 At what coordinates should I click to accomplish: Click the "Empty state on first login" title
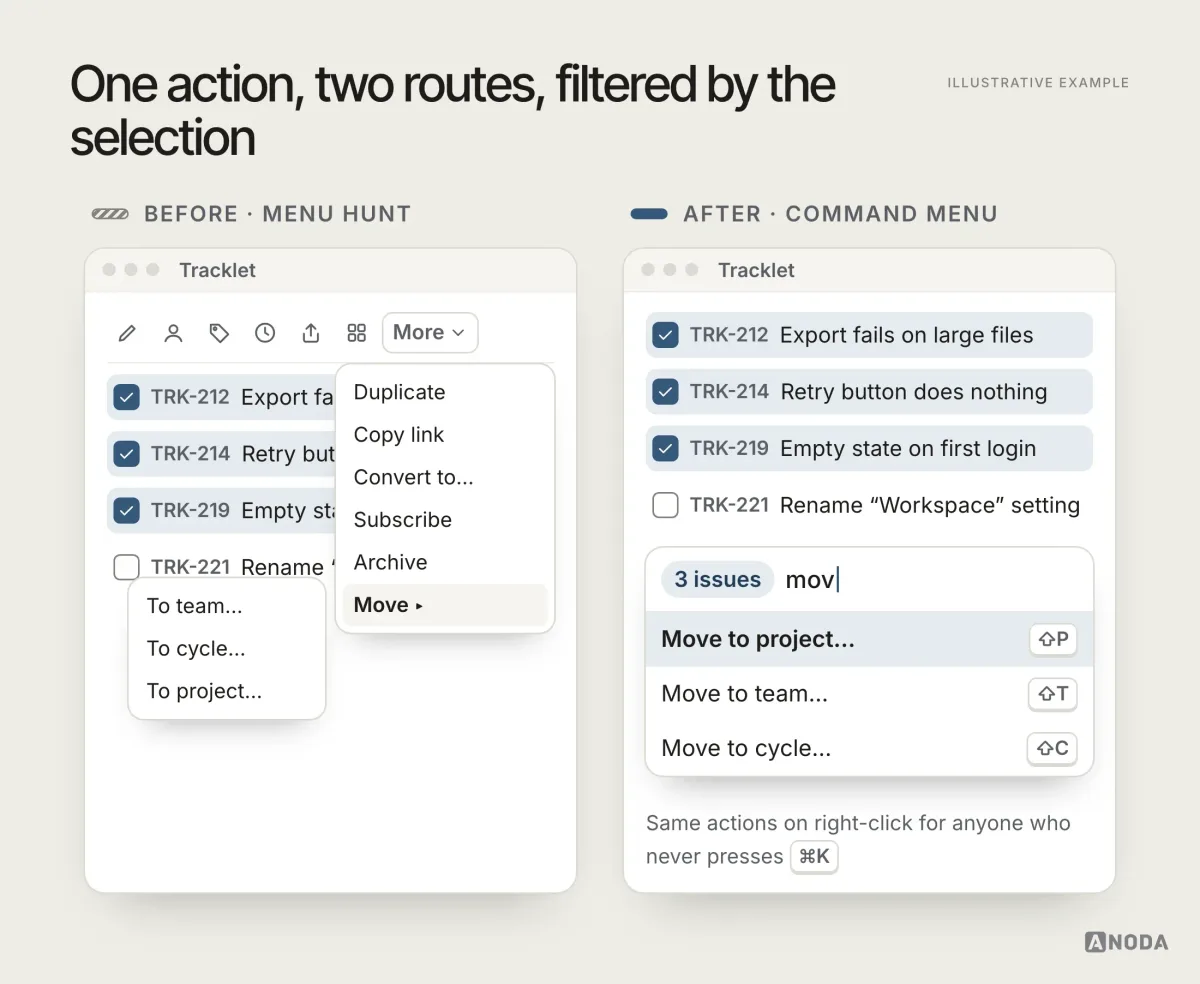point(908,449)
